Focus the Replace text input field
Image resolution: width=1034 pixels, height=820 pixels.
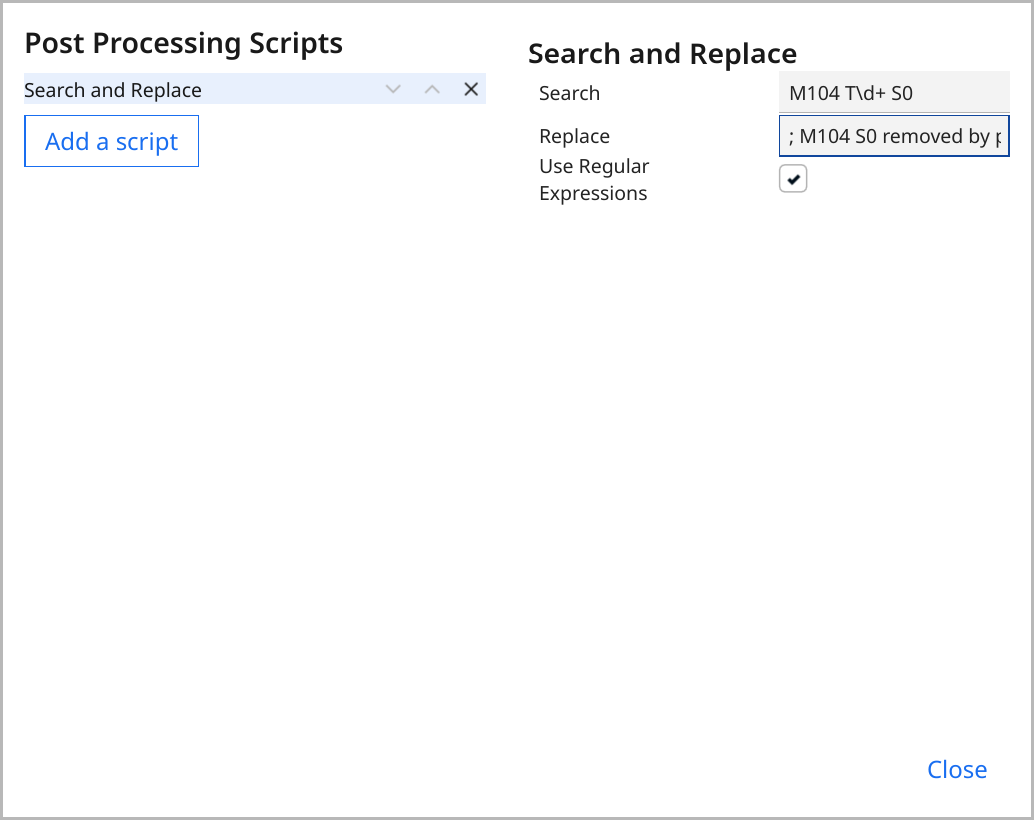894,136
